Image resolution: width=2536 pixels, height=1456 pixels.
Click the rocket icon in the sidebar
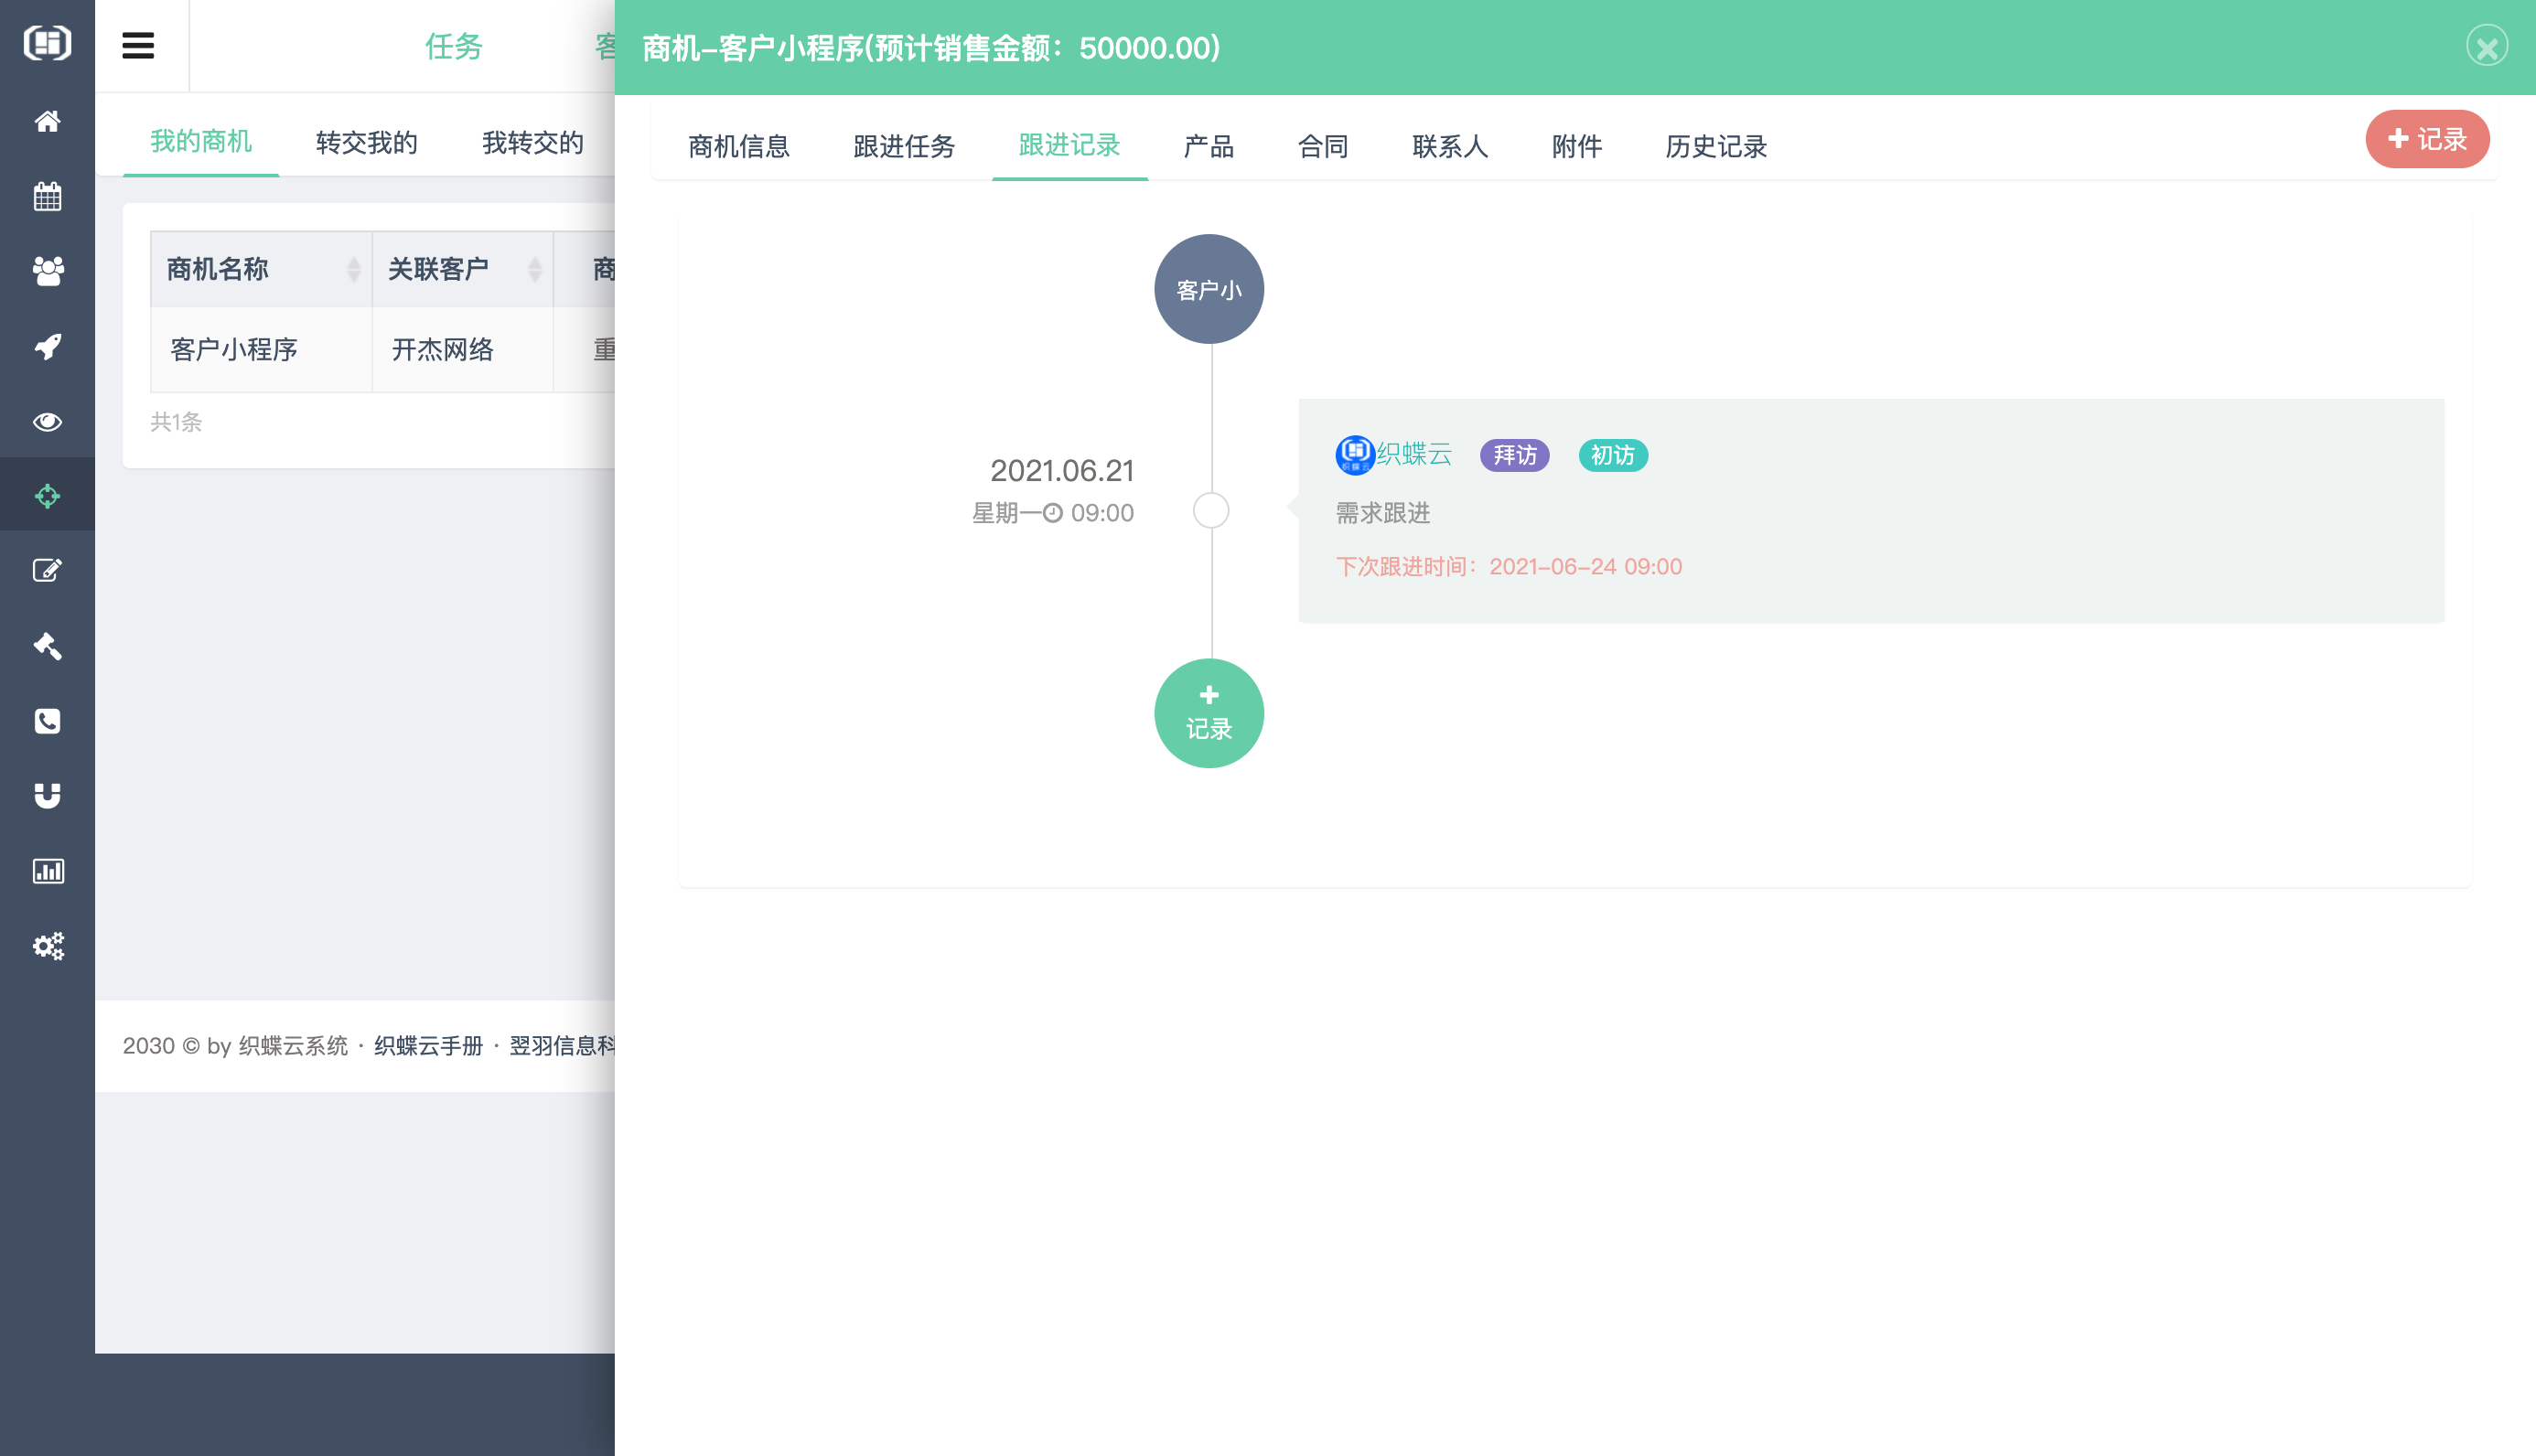coord(47,346)
